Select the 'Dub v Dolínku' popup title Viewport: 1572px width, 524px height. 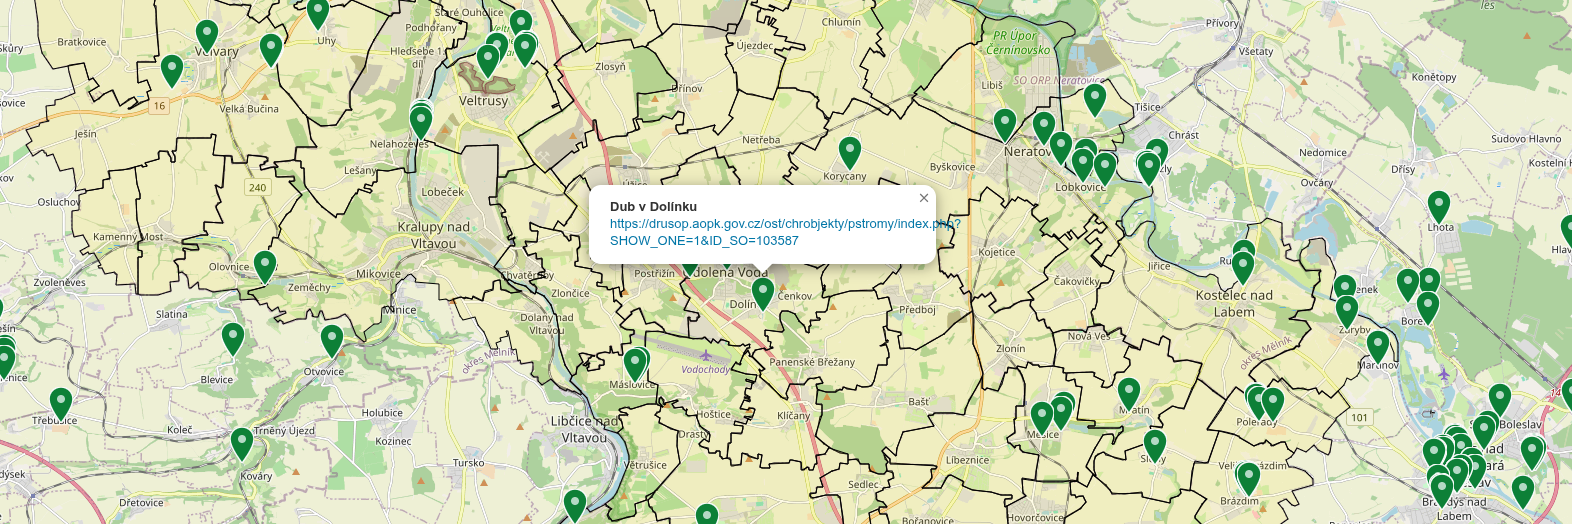tap(653, 206)
